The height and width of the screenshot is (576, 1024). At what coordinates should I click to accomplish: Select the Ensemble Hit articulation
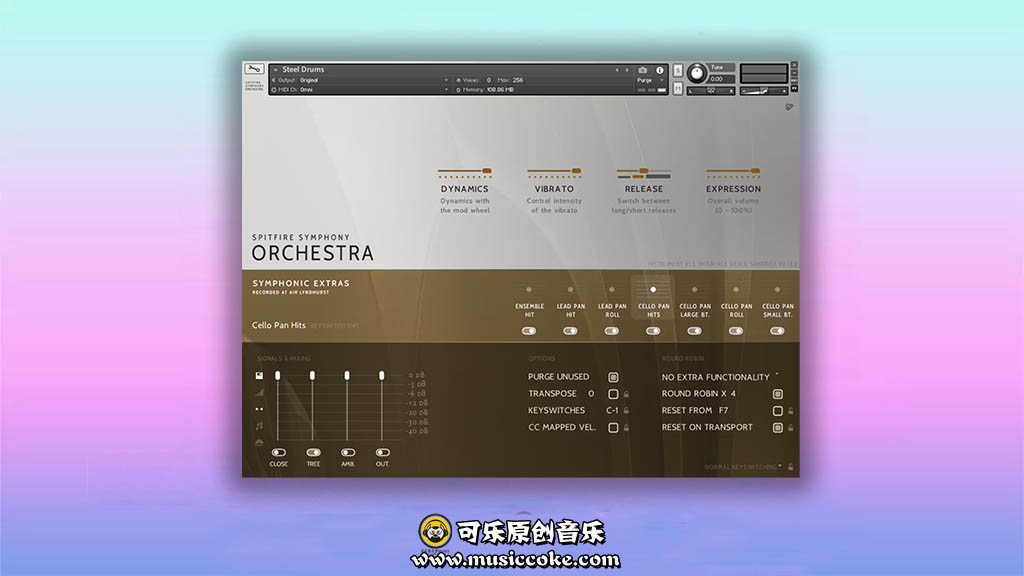(529, 300)
